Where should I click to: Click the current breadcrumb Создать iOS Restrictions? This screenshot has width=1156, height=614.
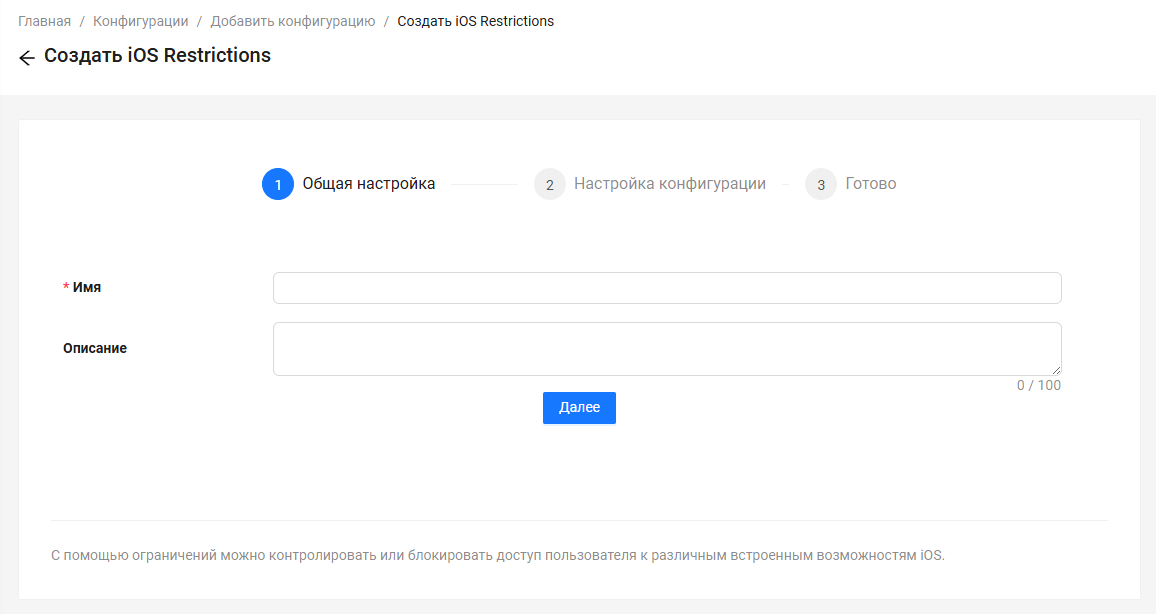[x=475, y=21]
